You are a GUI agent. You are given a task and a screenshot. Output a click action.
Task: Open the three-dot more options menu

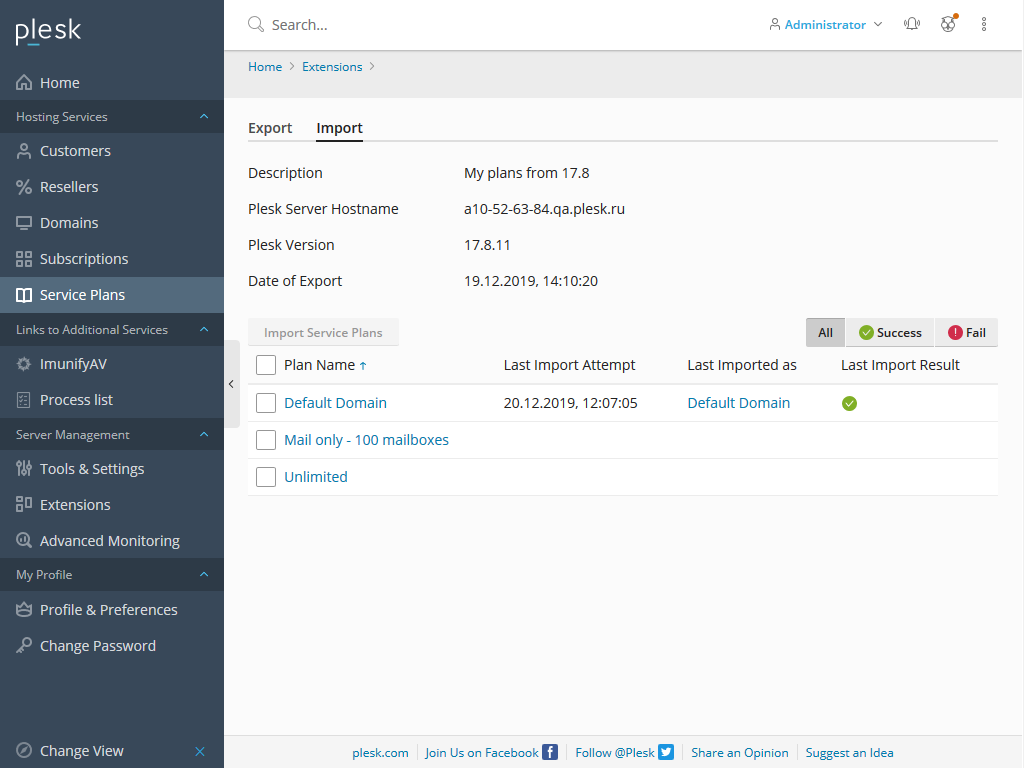[984, 24]
